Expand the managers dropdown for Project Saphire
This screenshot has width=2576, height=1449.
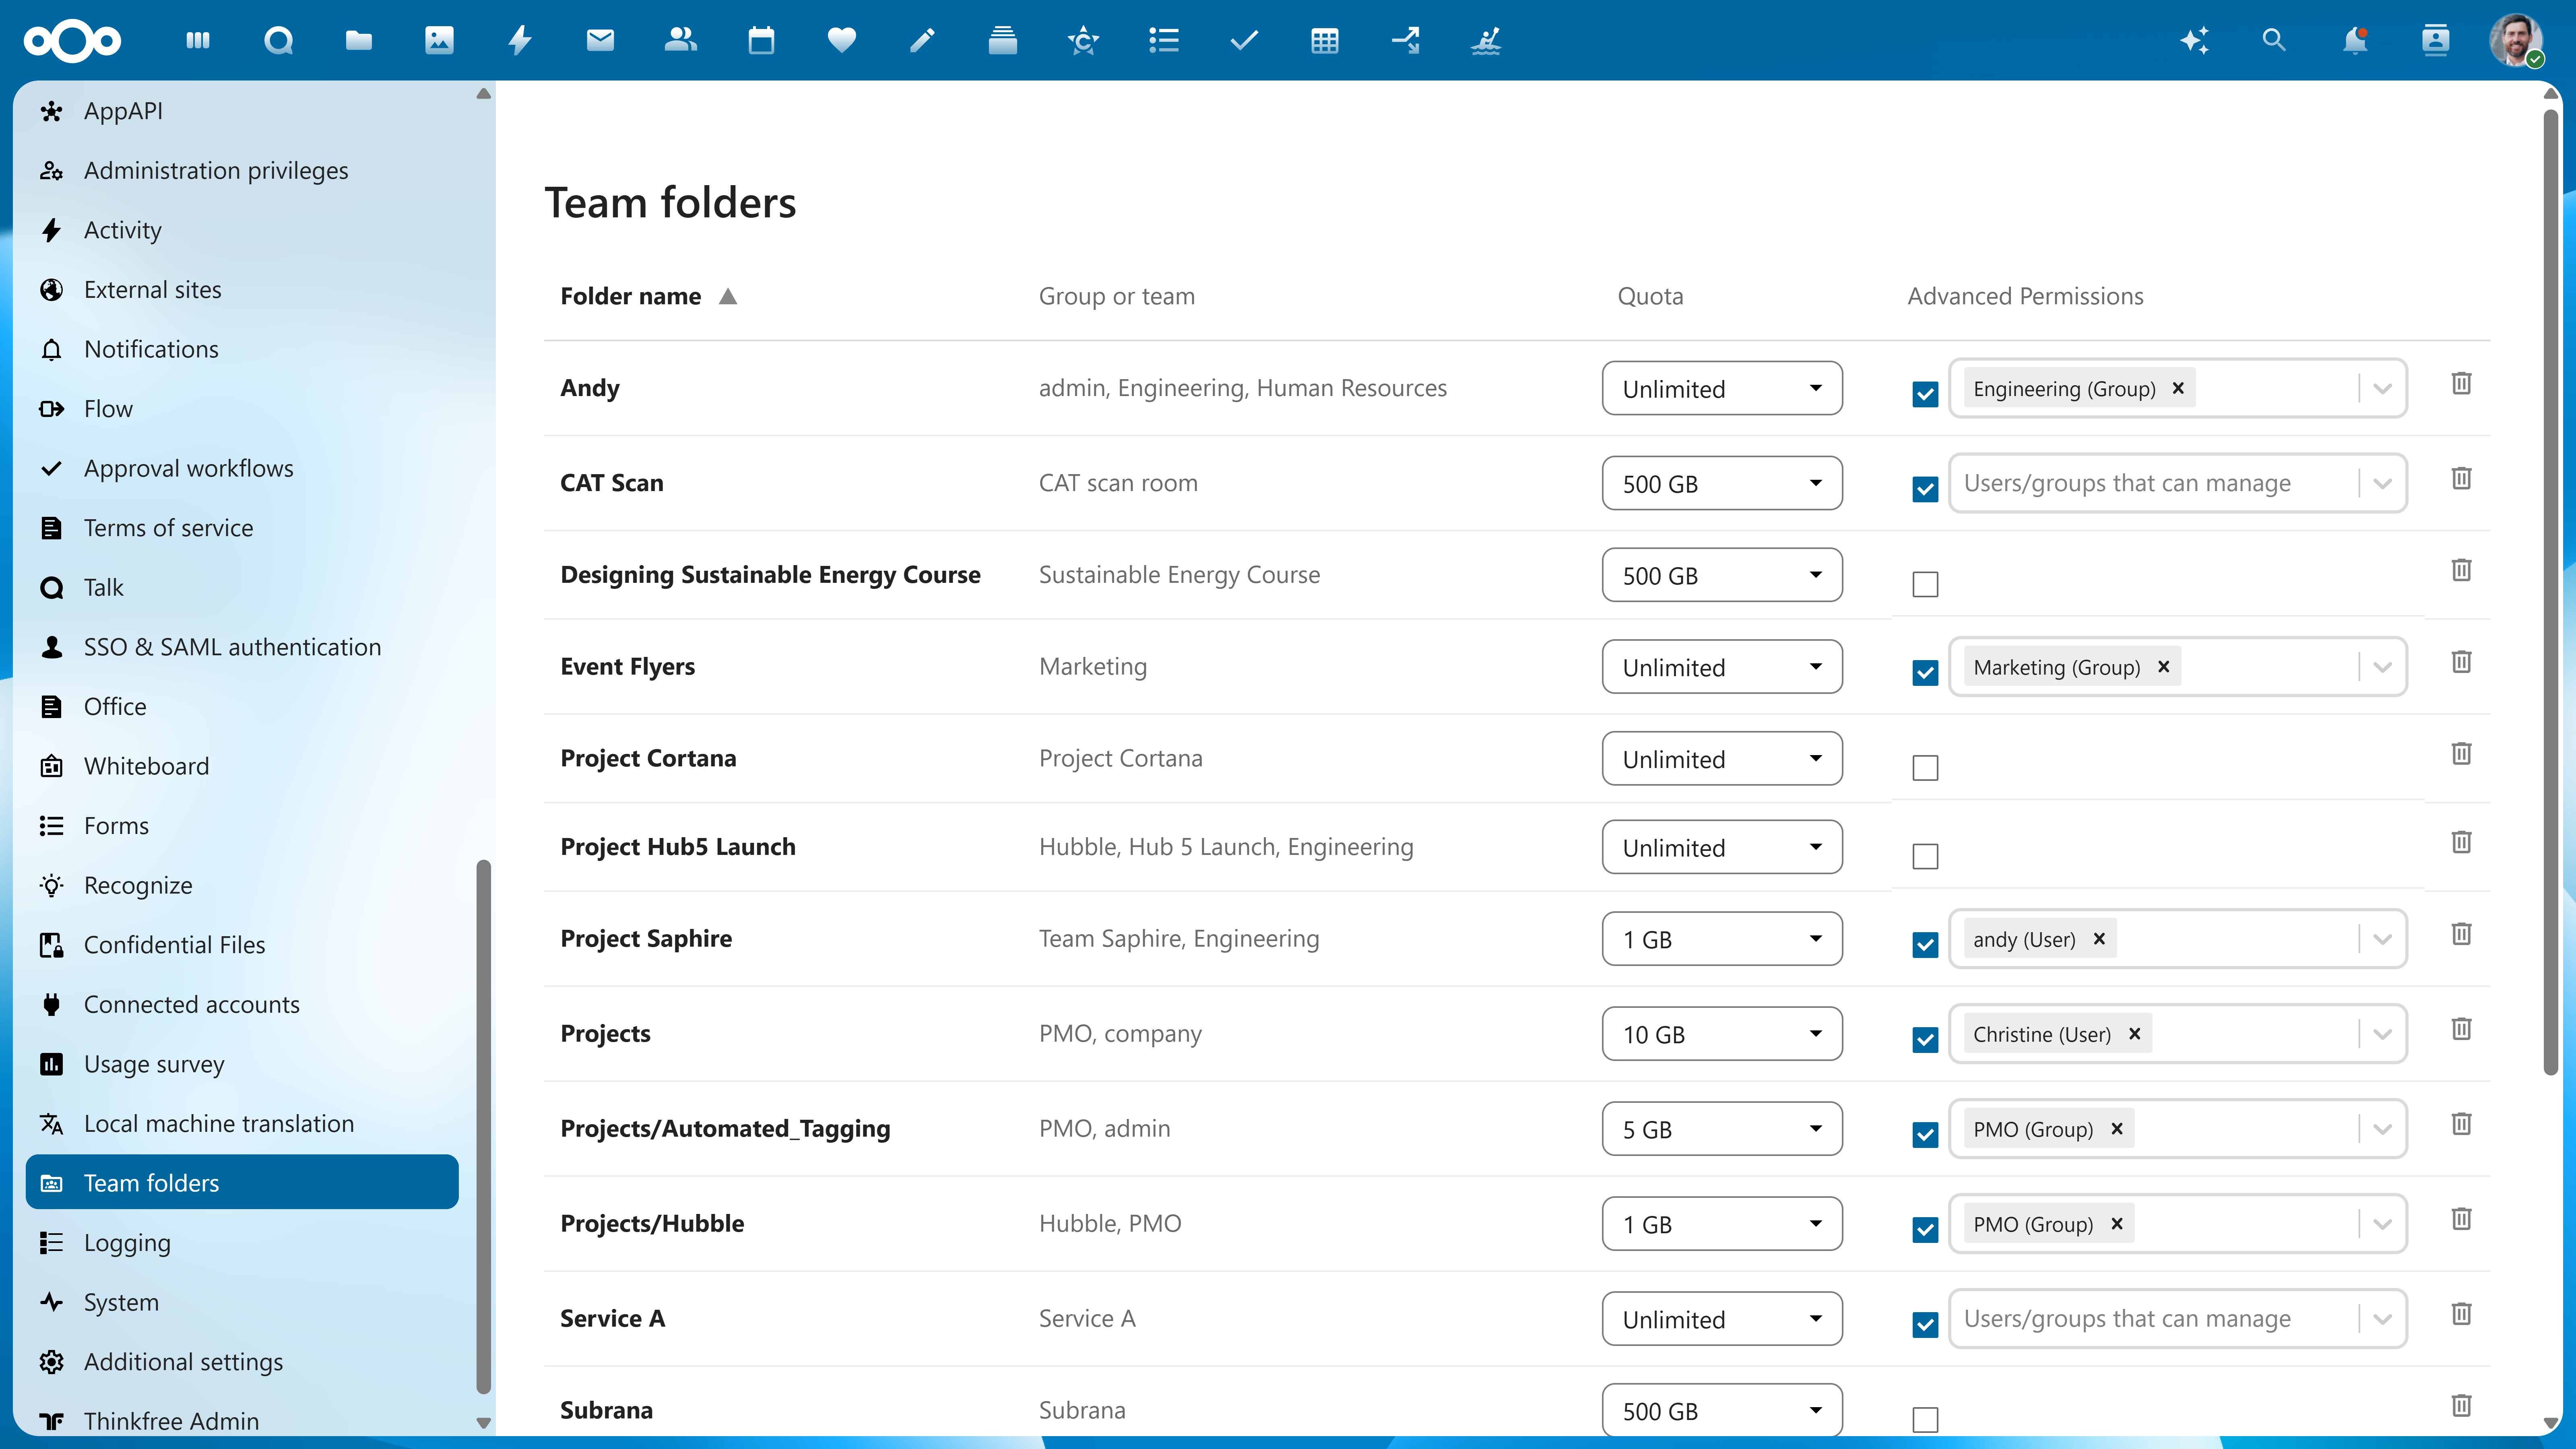[2382, 939]
